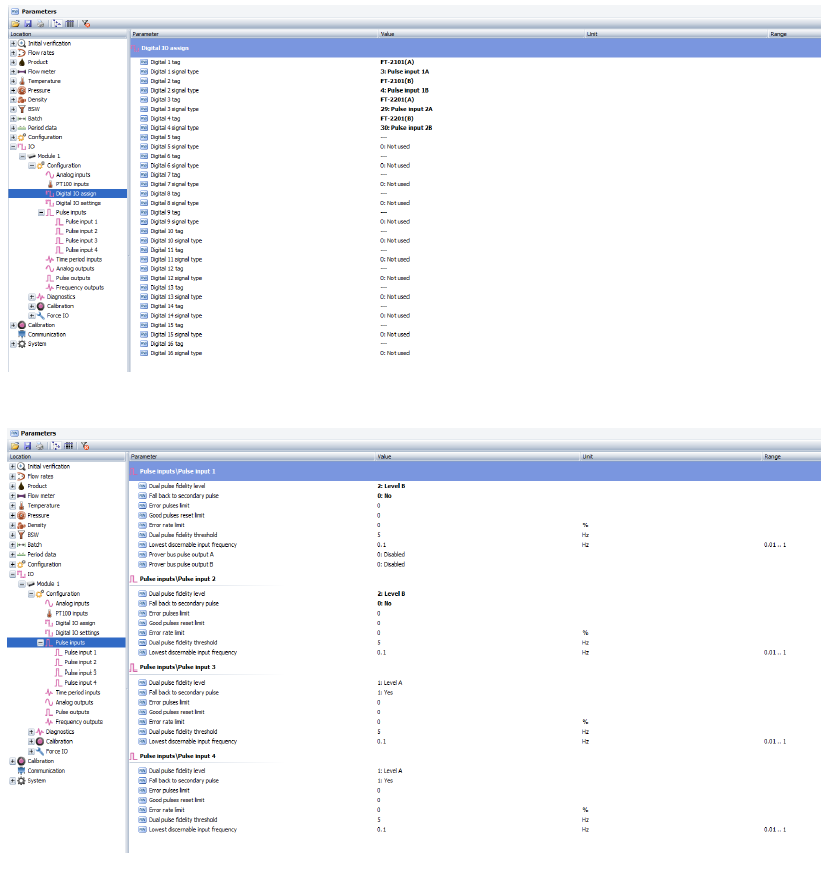Click the Digital 1 tag value FT-2101(A)
The height and width of the screenshot is (876, 829).
pyautogui.click(x=397, y=62)
